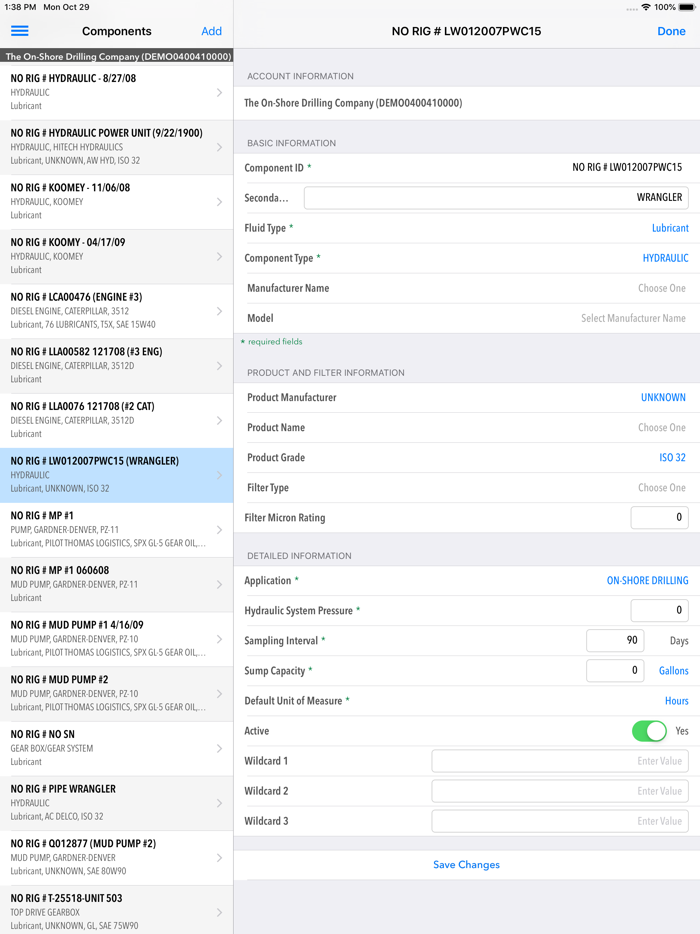This screenshot has width=700, height=934.
Task: Tap chevron on NO RIG # MUD PUMP #2
Action: coord(219,694)
